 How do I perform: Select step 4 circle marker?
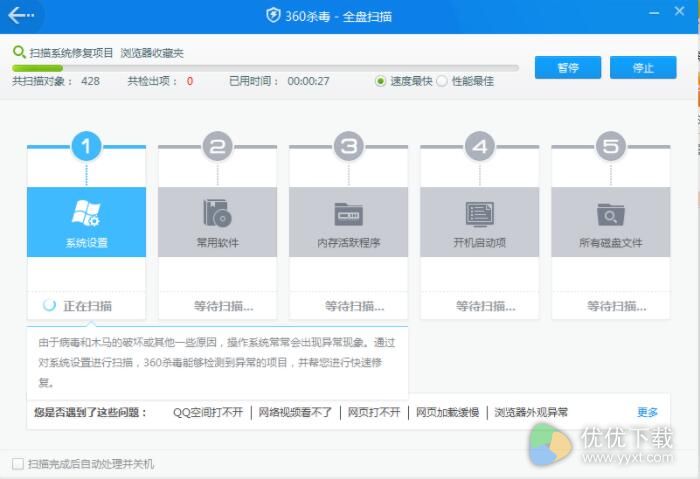[479, 146]
